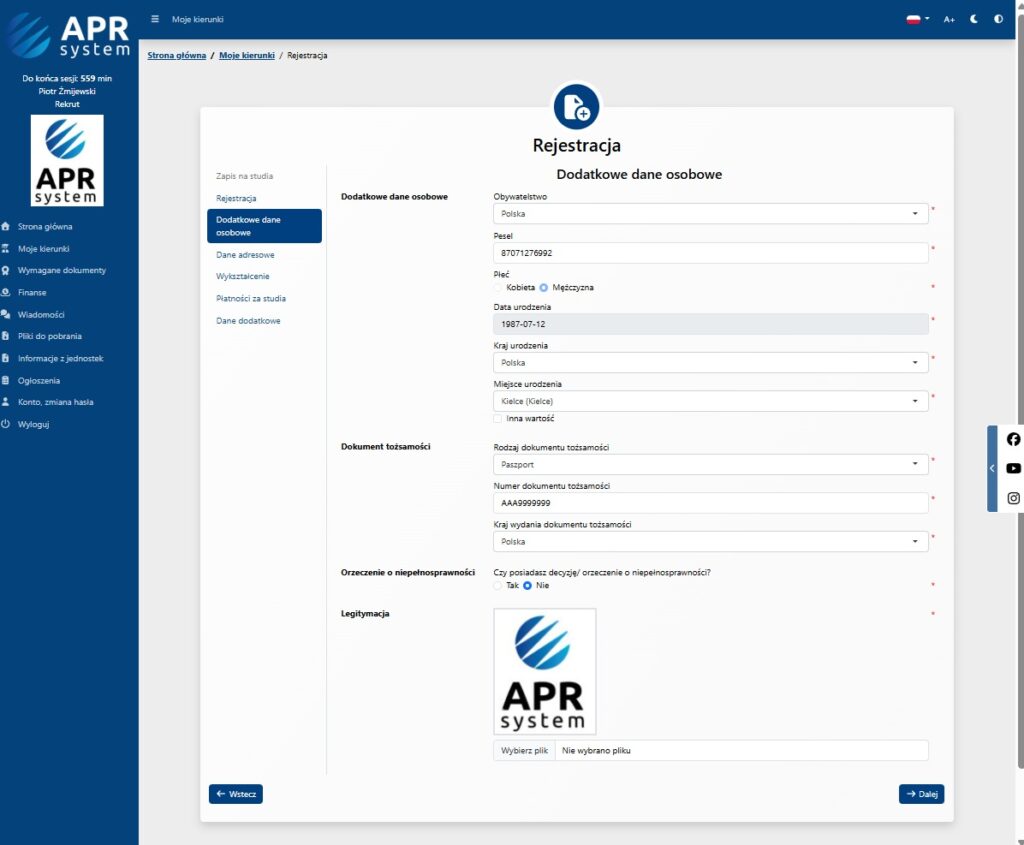Open the language flag selector

click(x=917, y=19)
